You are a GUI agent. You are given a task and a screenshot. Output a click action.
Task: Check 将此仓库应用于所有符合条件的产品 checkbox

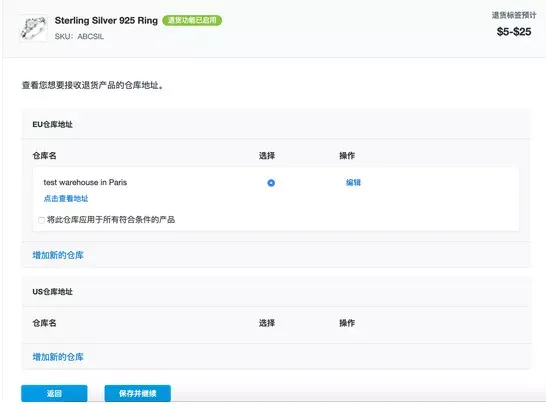(41, 220)
